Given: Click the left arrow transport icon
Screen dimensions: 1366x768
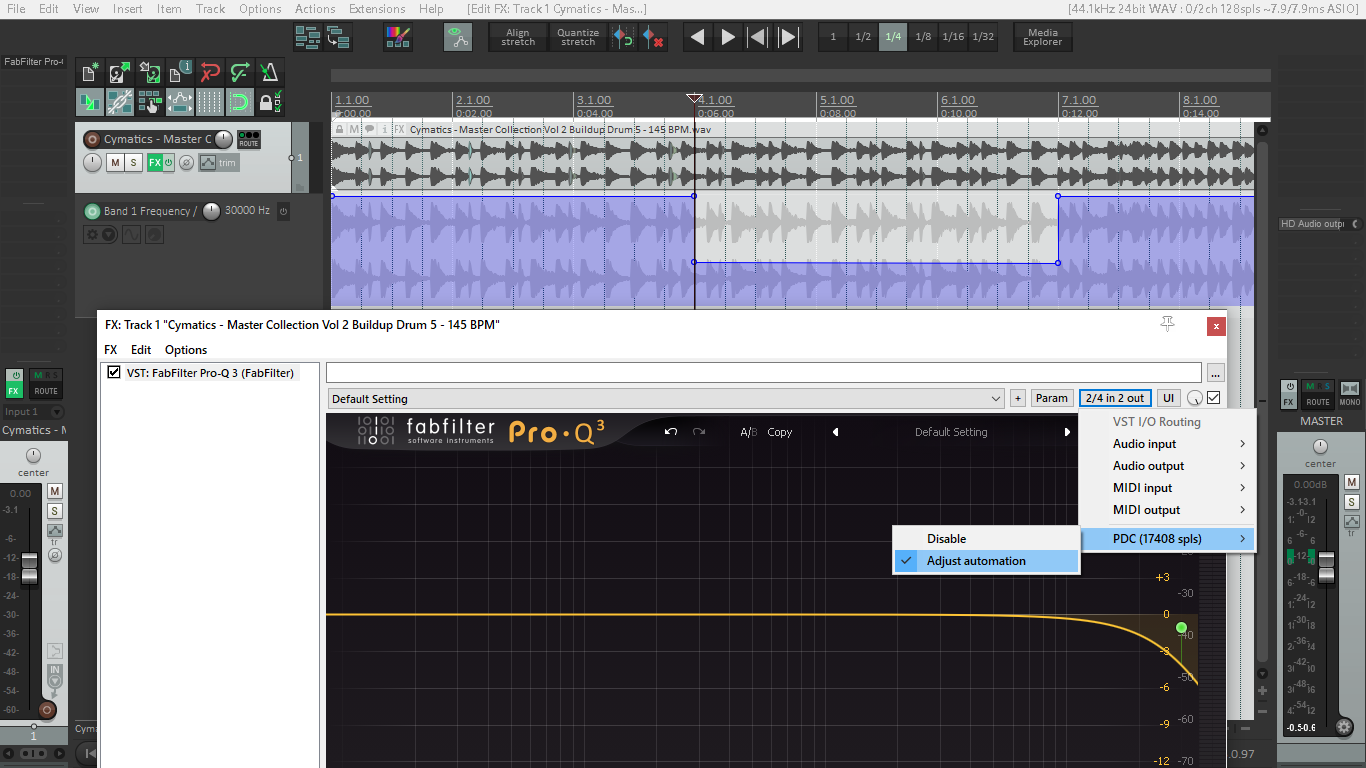Looking at the screenshot, I should coord(698,38).
